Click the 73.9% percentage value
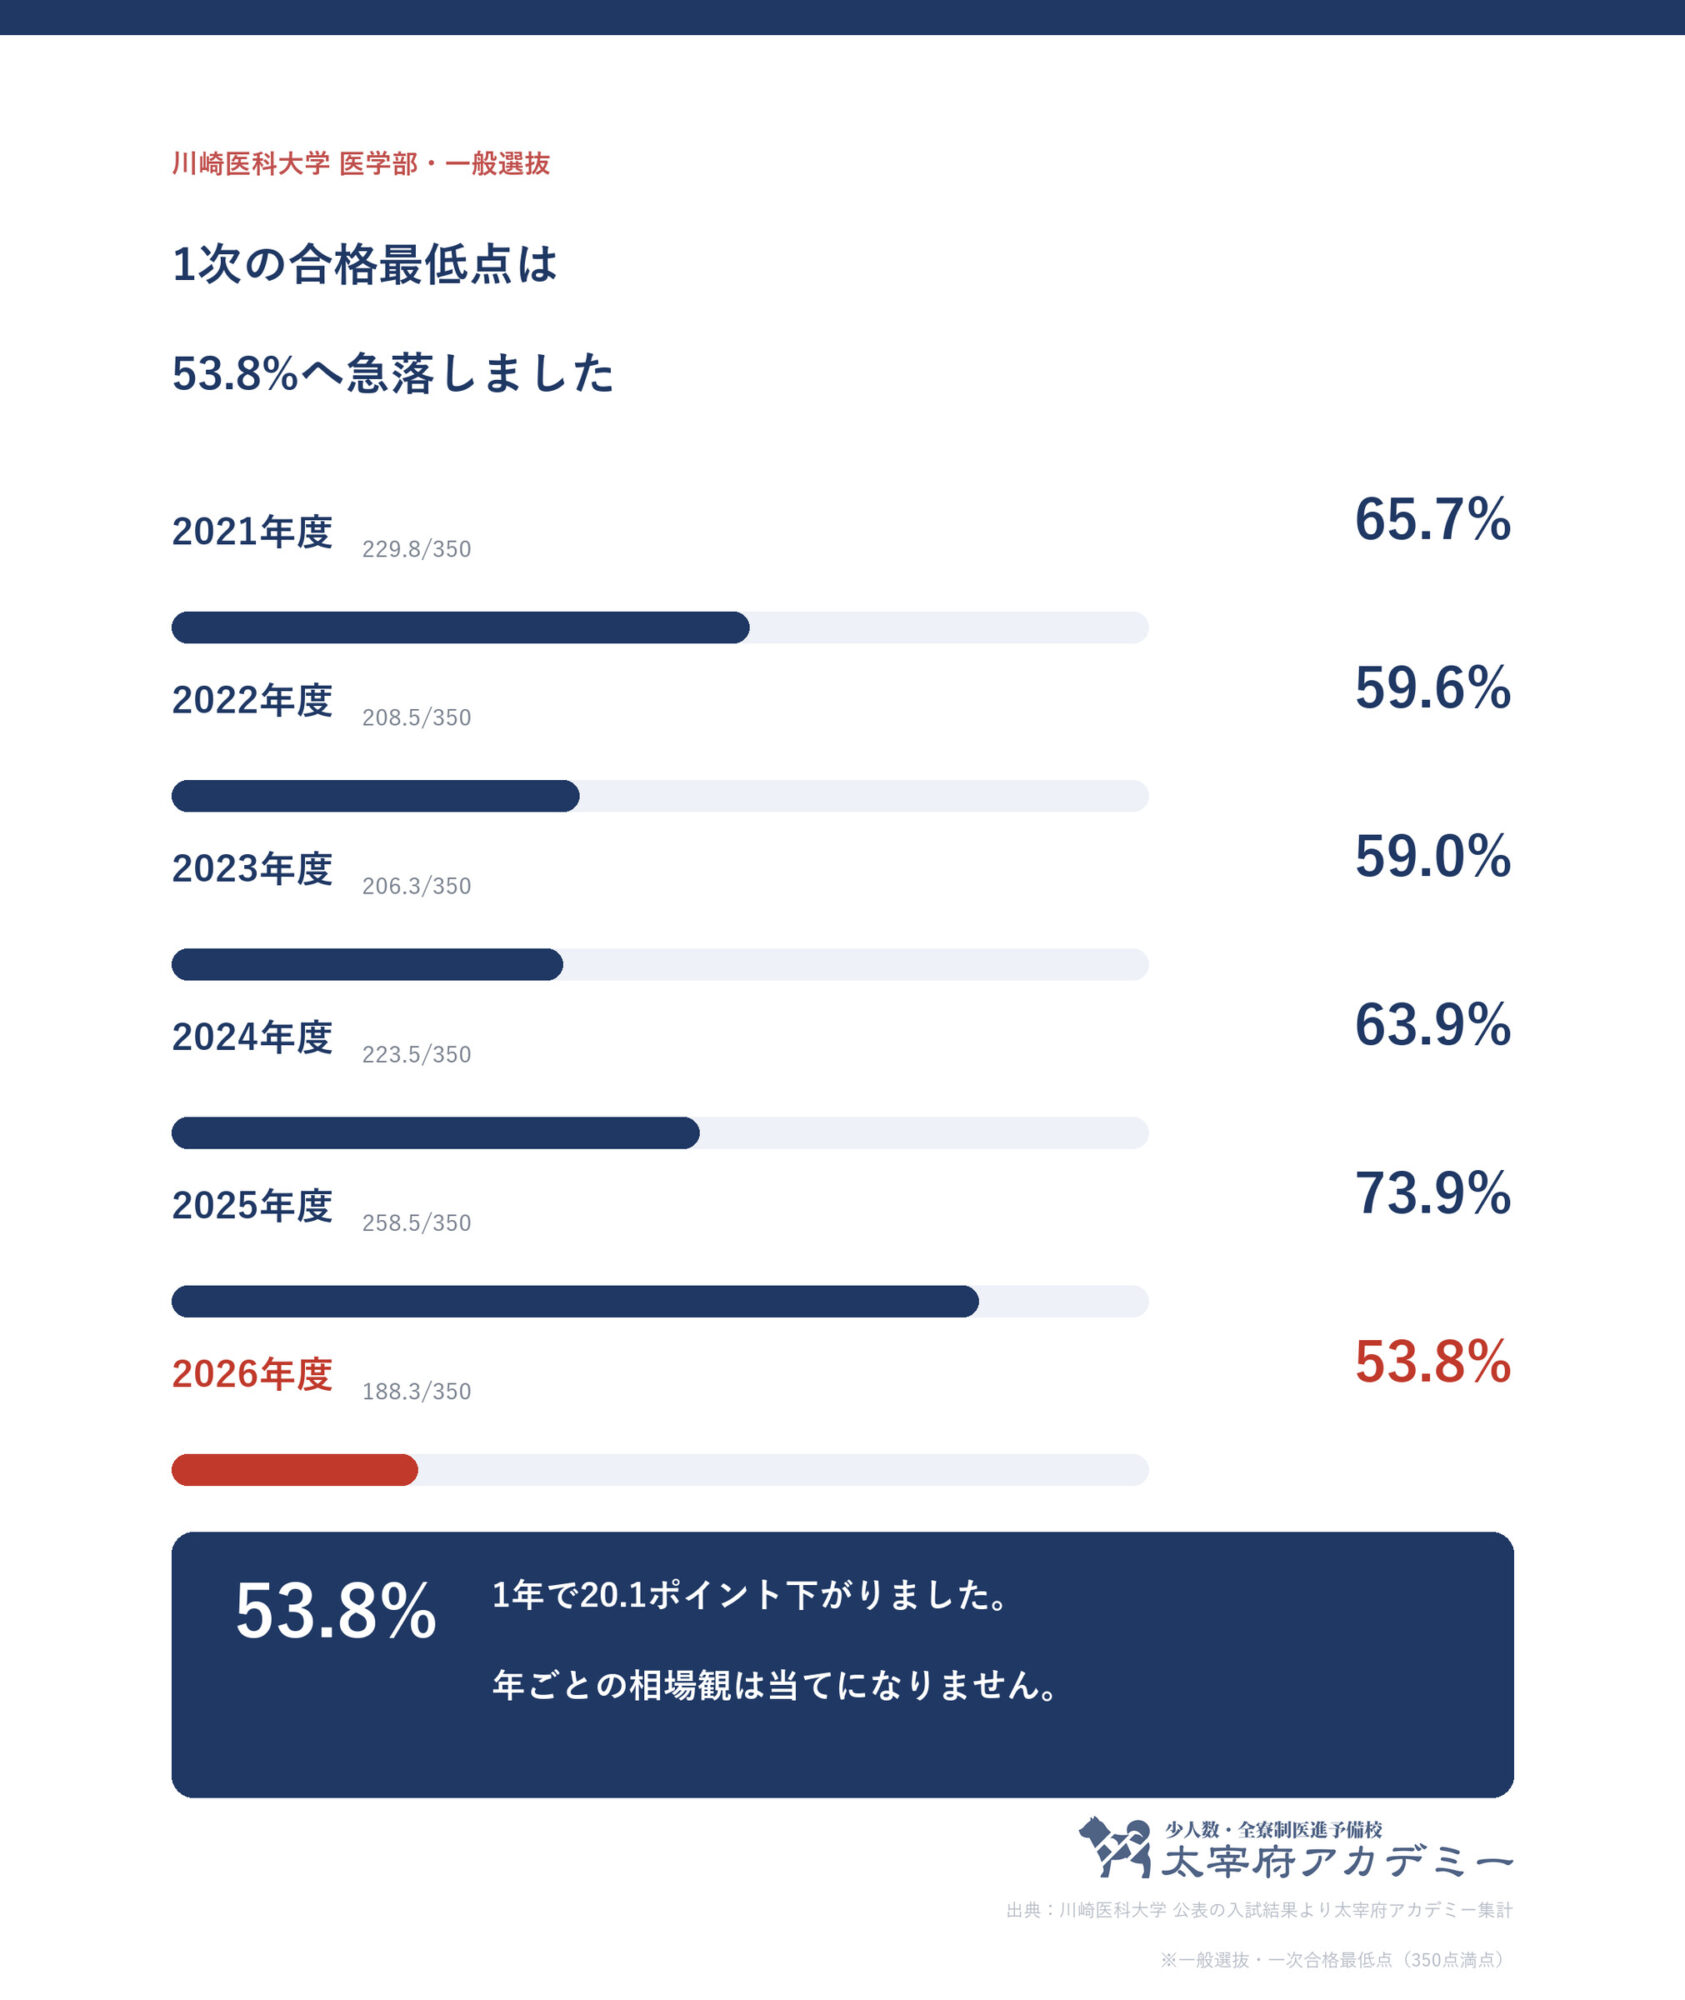 point(1432,1193)
